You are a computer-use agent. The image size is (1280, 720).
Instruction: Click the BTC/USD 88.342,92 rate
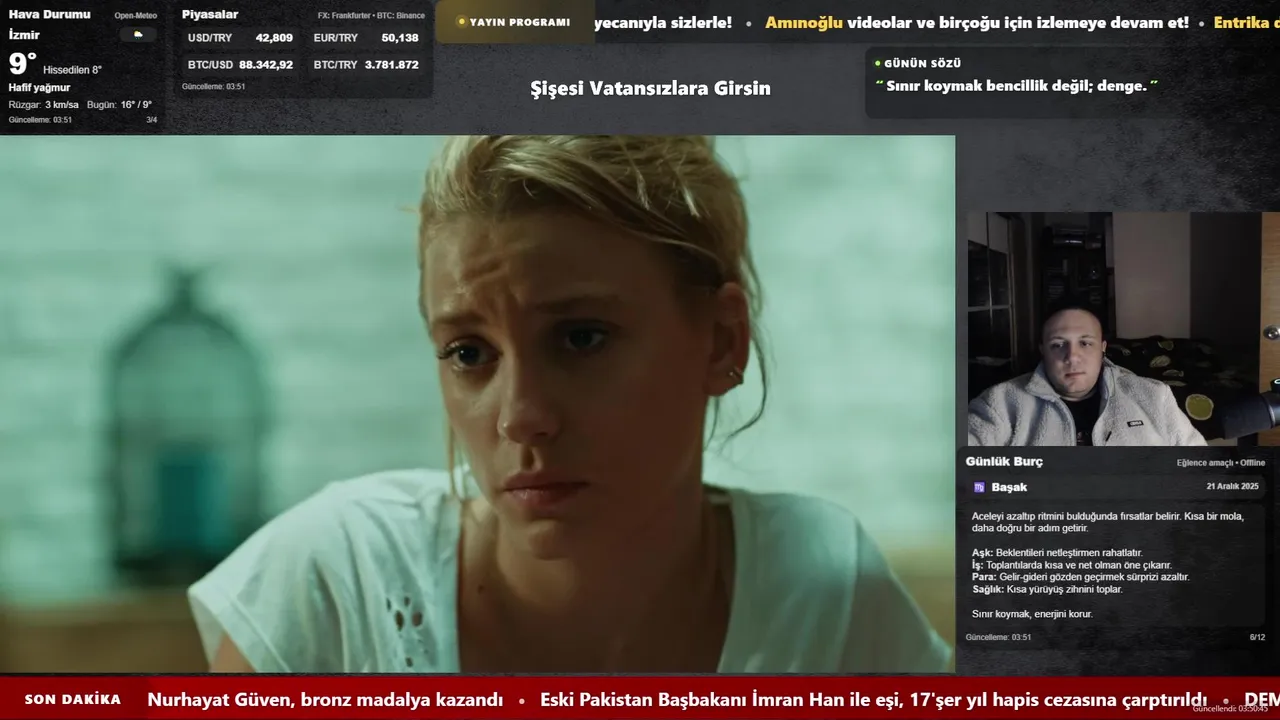coord(240,65)
